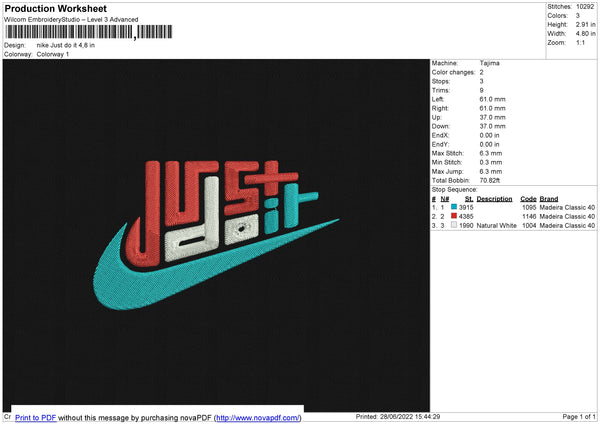Click code 1146 in the stop sequence
The height and width of the screenshot is (424, 600).
529,217
